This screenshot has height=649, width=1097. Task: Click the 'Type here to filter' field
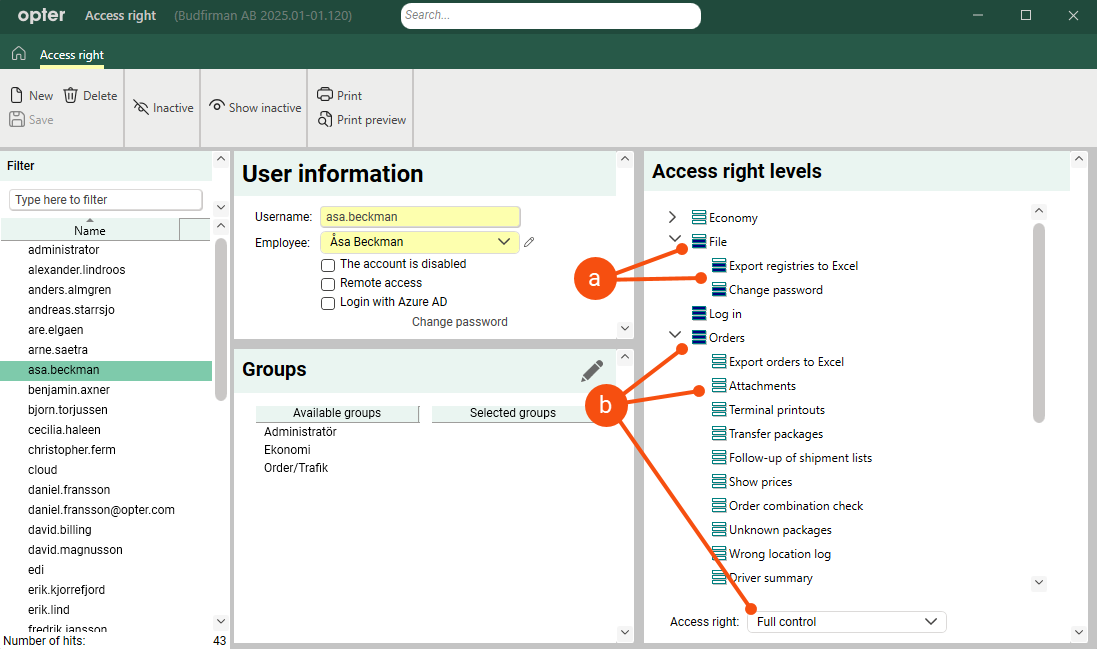point(106,200)
